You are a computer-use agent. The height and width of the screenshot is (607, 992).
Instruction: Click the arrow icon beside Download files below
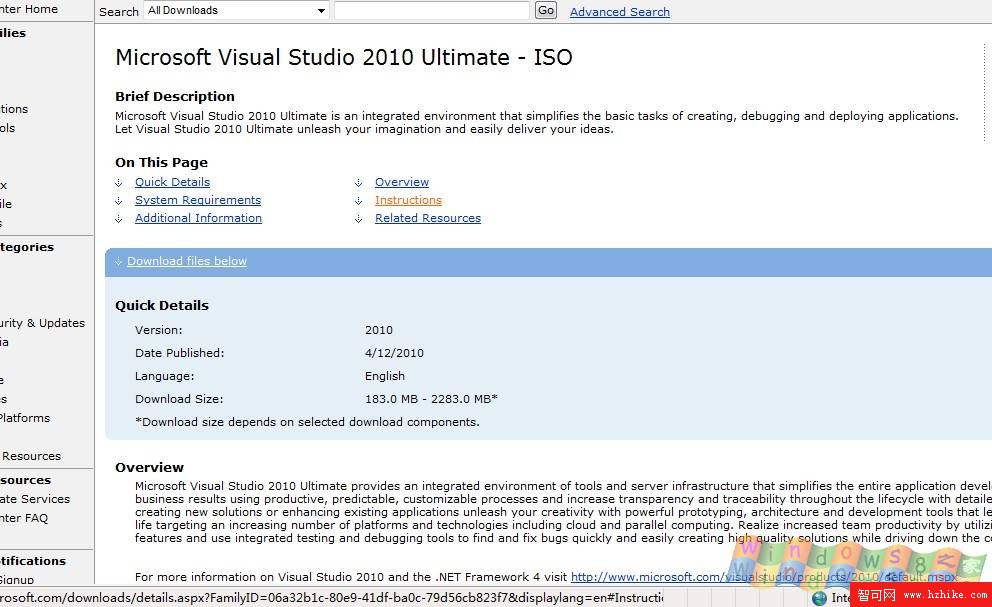[x=118, y=261]
